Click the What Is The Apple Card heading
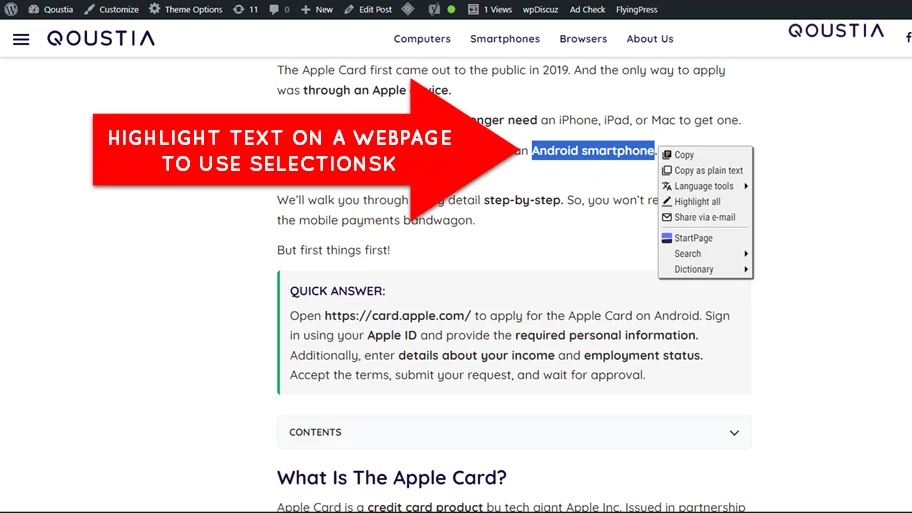The image size is (912, 513). [x=391, y=478]
